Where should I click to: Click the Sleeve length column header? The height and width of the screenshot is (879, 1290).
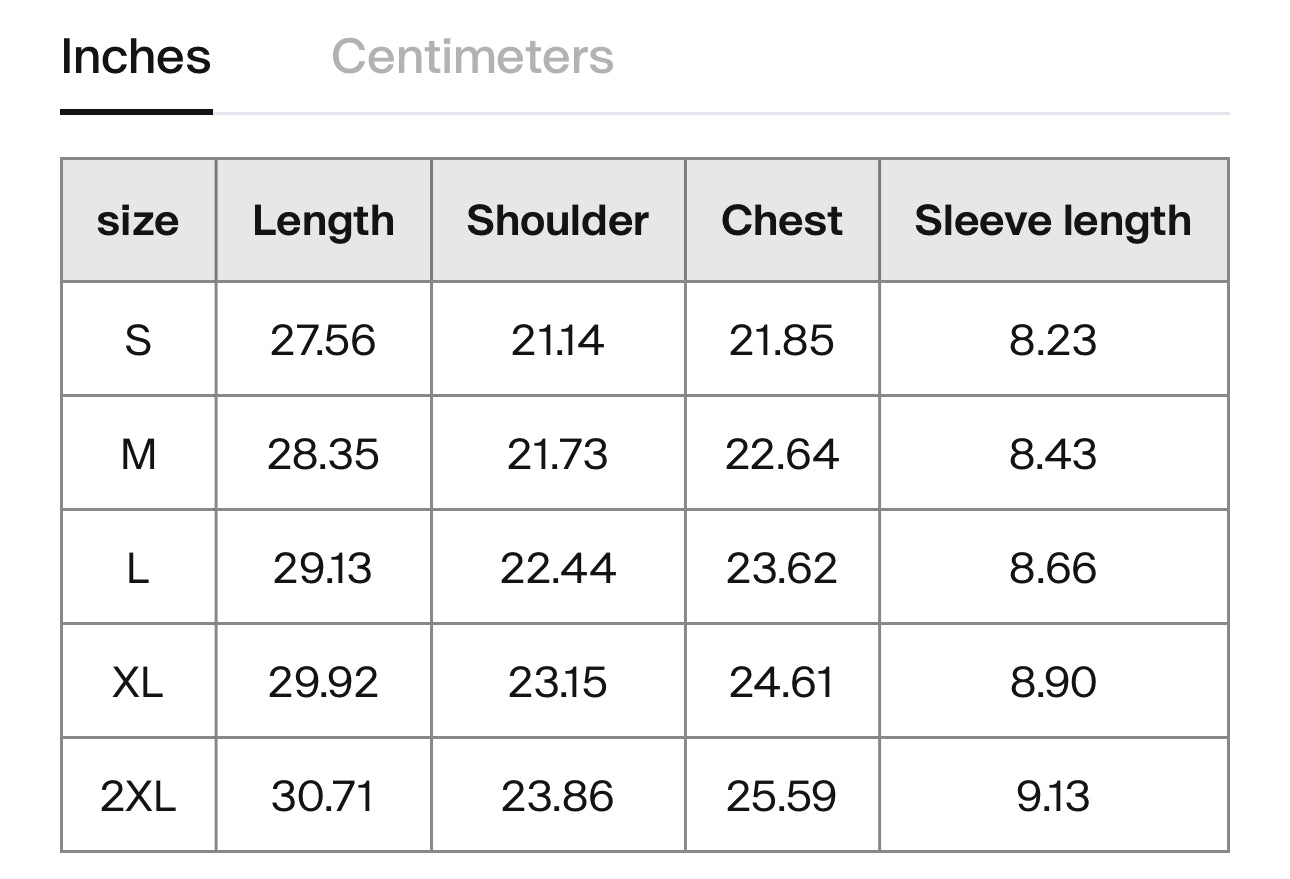click(x=1053, y=221)
